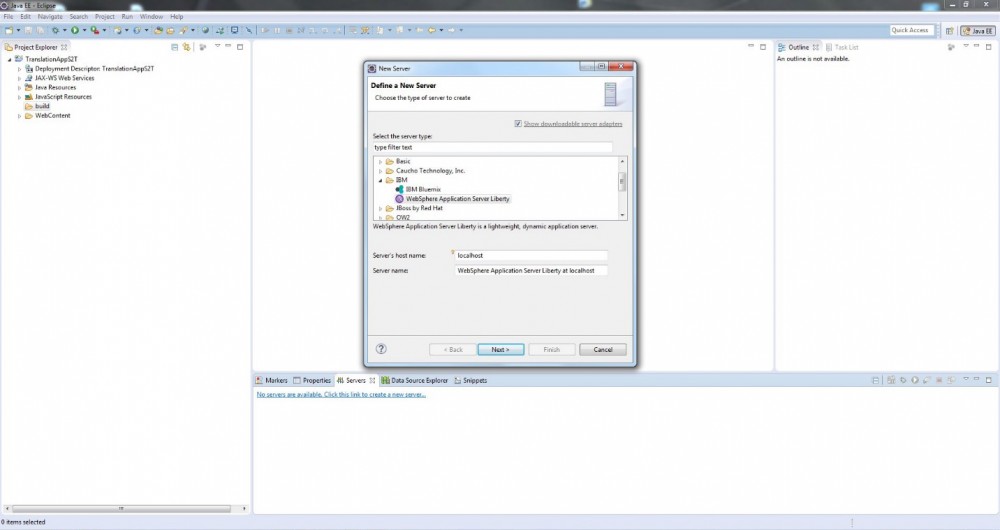The image size is (1000, 530).
Task: Select the build folder in Project Explorer
Action: click(42, 107)
